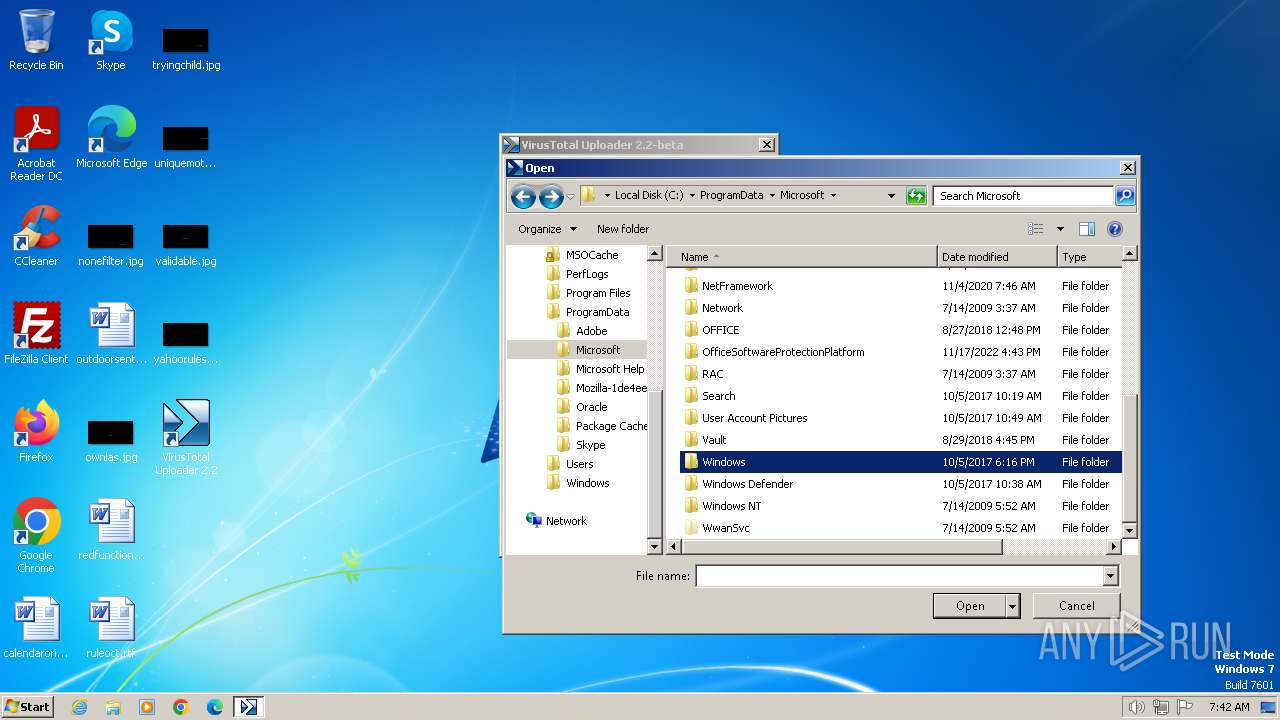This screenshot has width=1280, height=720.
Task: Select the Windows Defender folder
Action: coord(900,484)
